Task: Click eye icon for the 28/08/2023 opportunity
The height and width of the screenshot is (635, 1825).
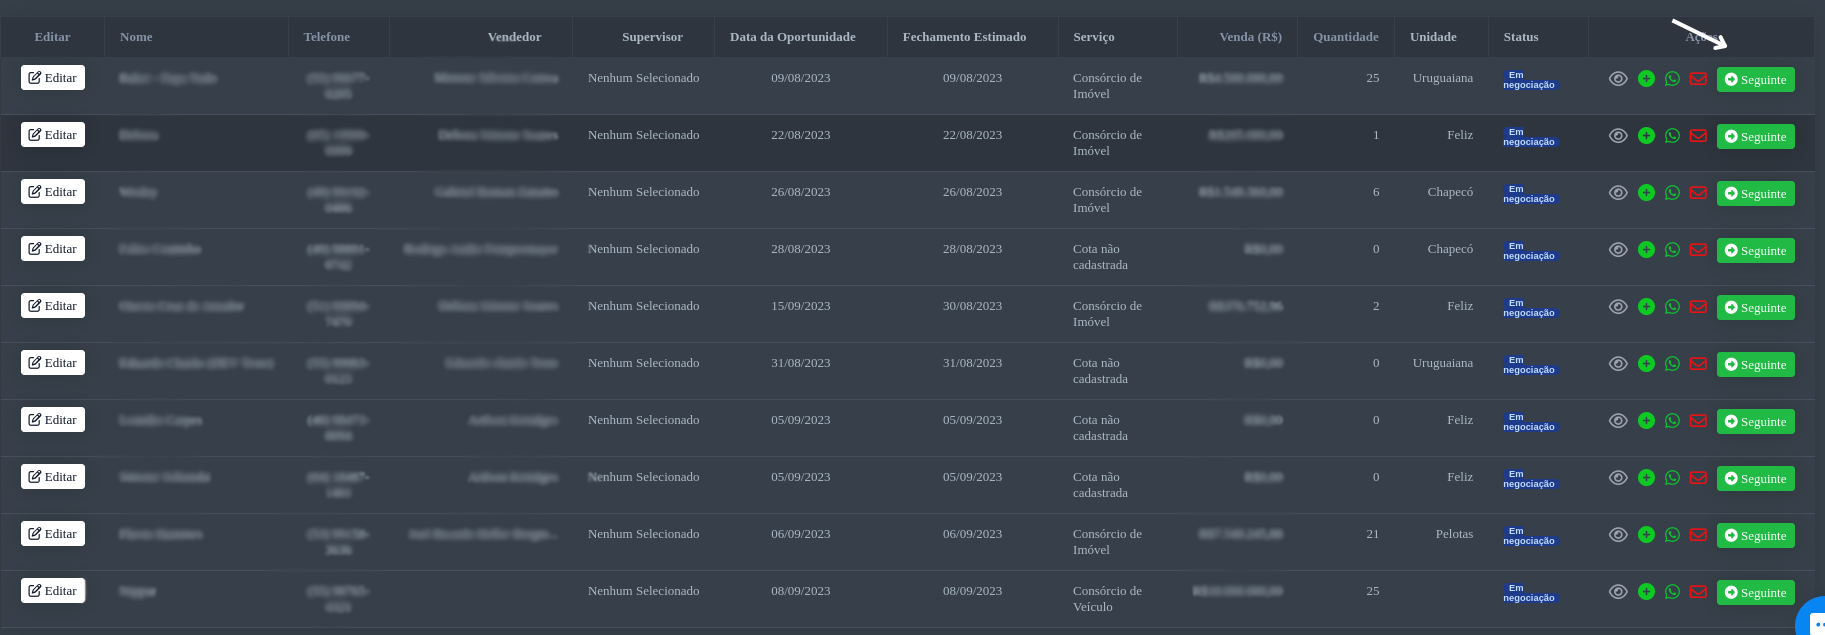Action: (x=1618, y=250)
